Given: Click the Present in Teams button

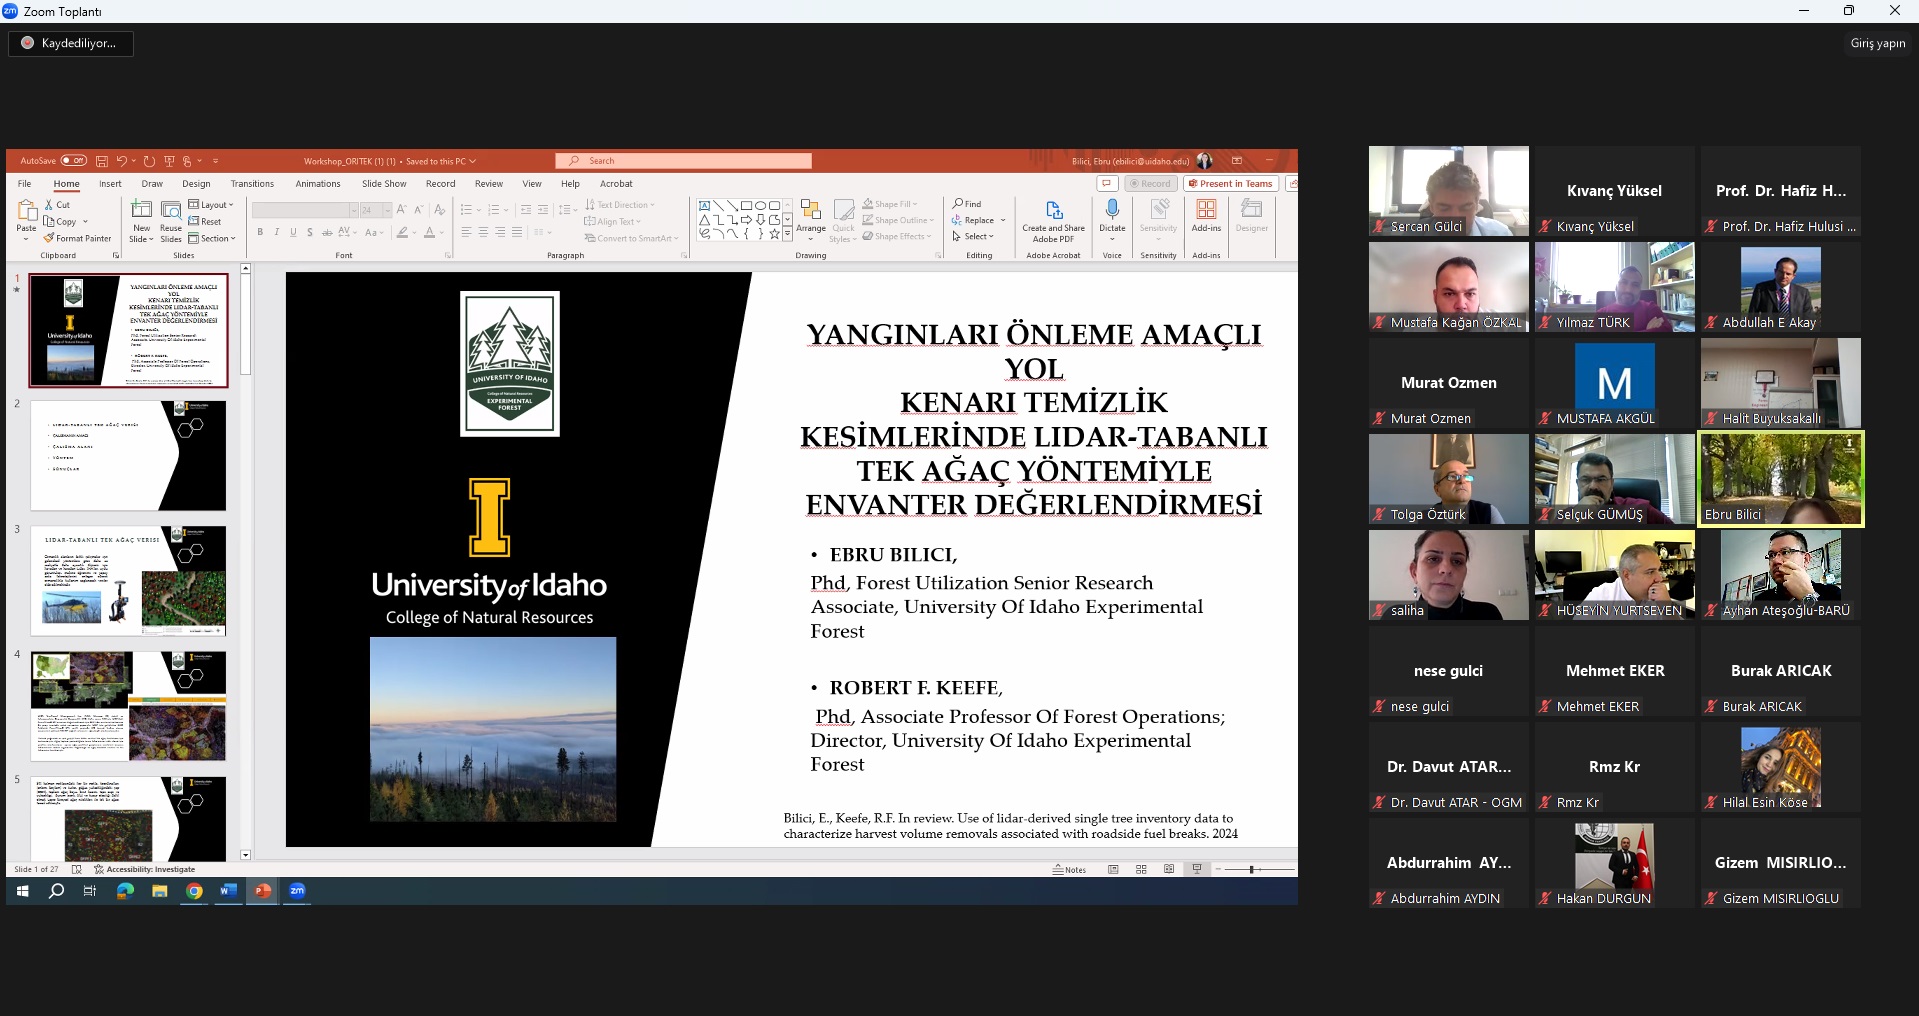Looking at the screenshot, I should (x=1231, y=184).
